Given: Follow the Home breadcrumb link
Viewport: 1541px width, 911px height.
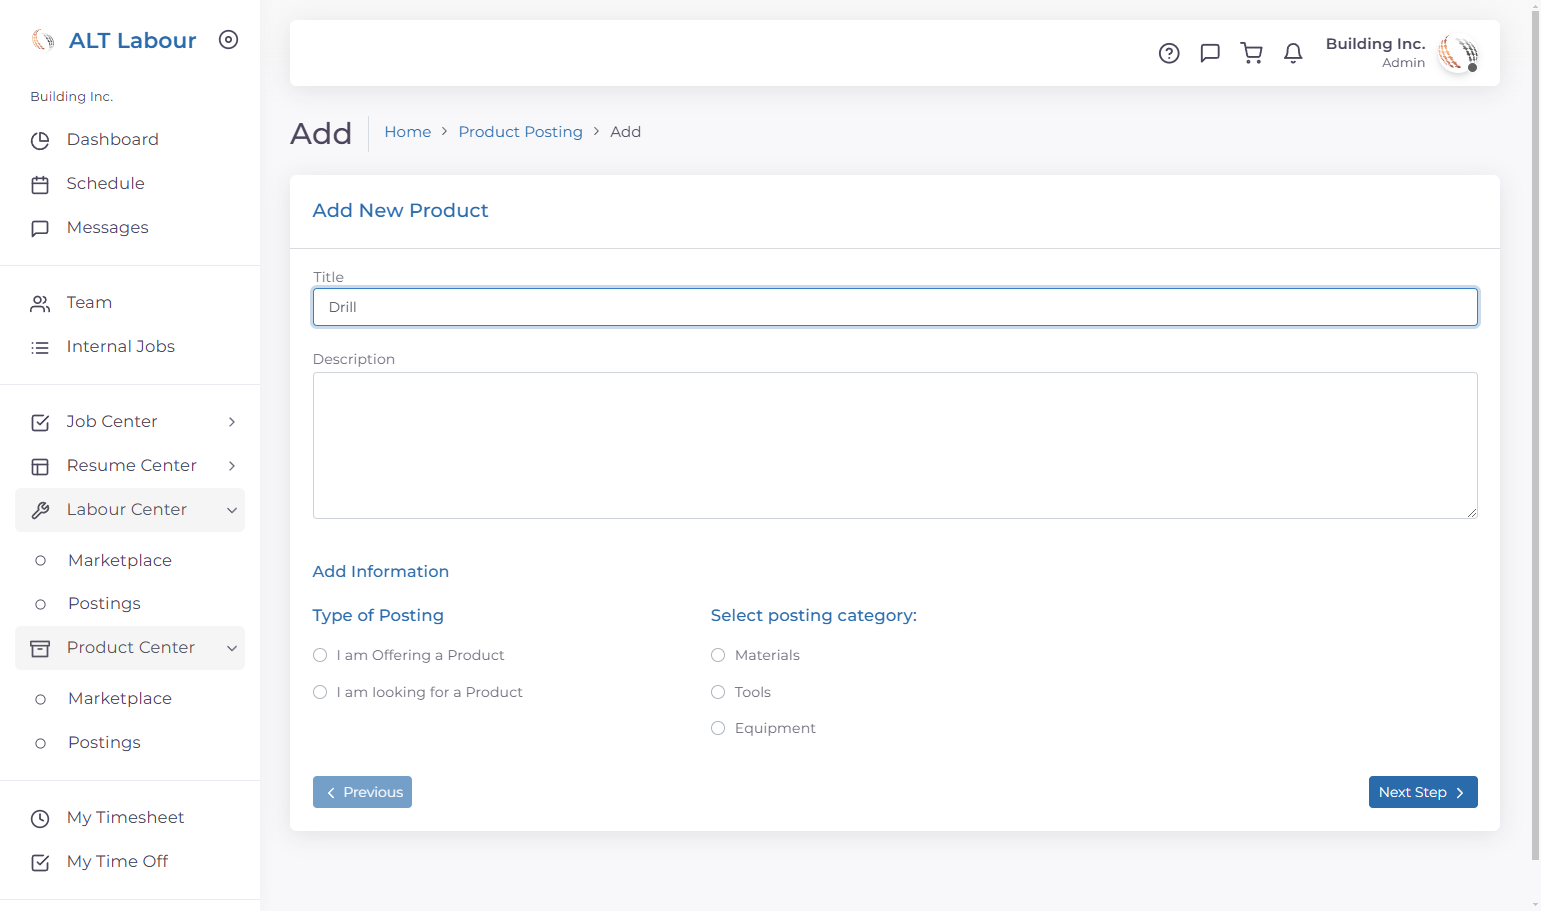Looking at the screenshot, I should (x=408, y=132).
